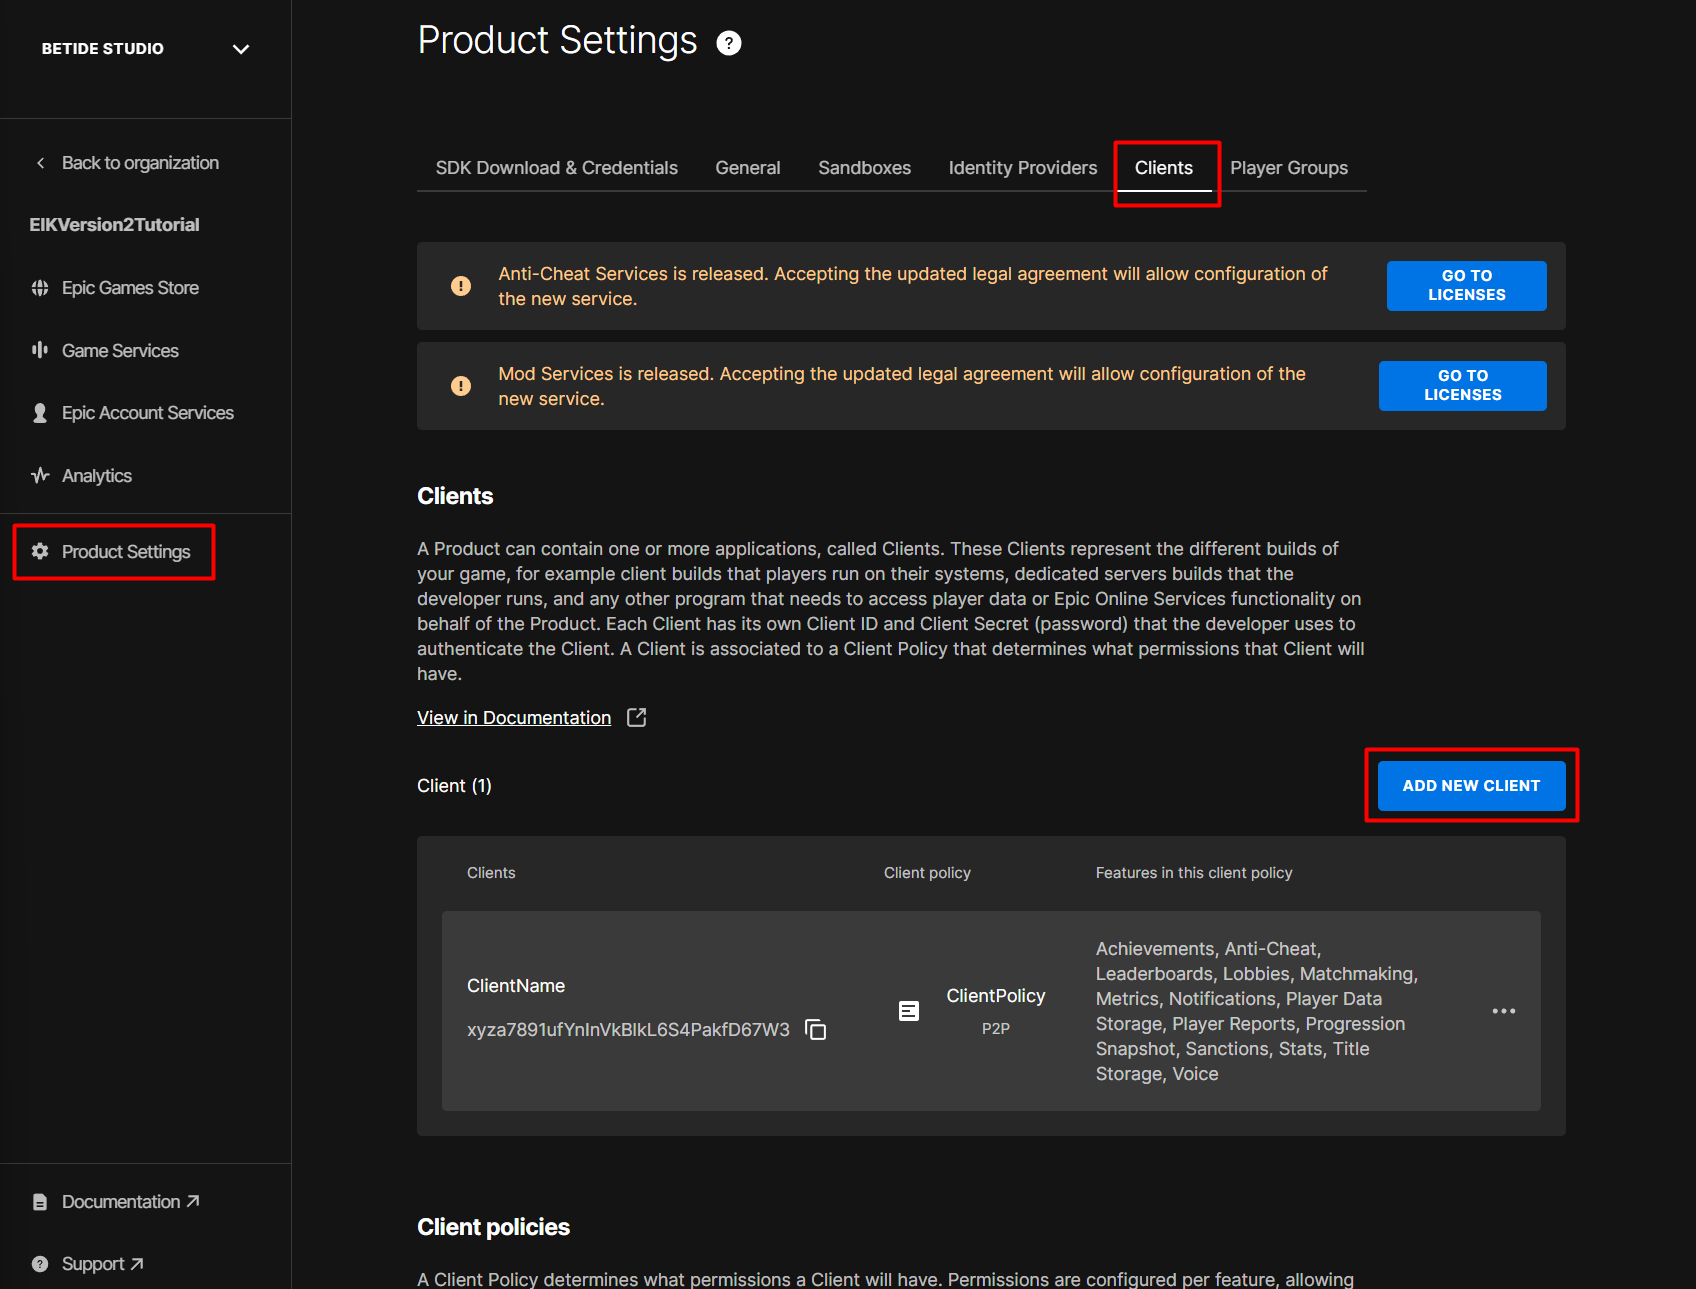Open Epic Games Store in sidebar

coord(130,288)
